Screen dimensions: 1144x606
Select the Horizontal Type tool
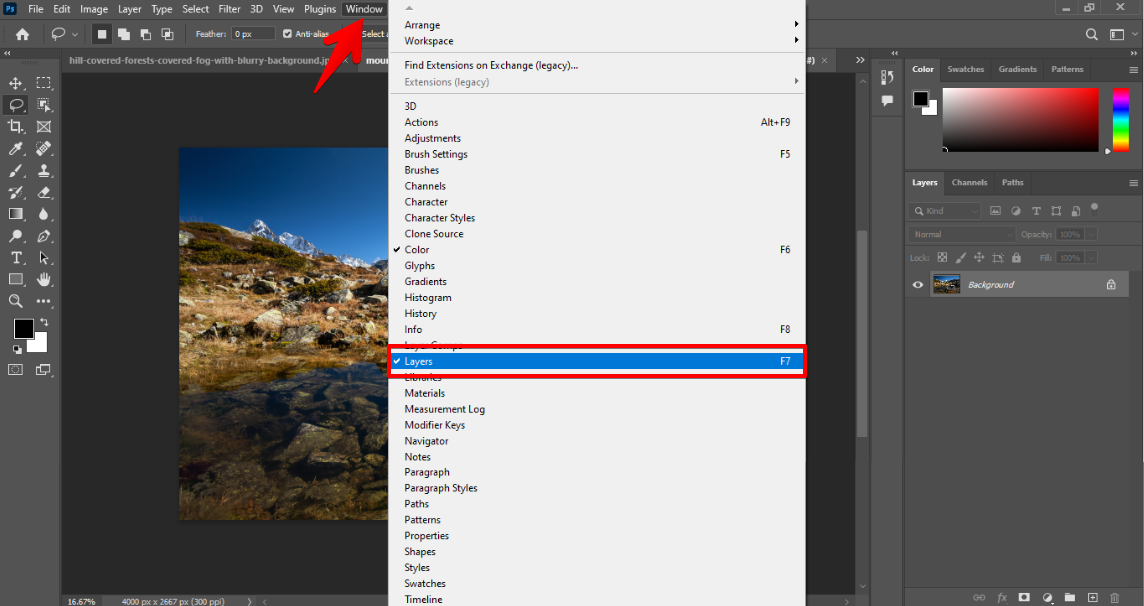click(x=15, y=257)
